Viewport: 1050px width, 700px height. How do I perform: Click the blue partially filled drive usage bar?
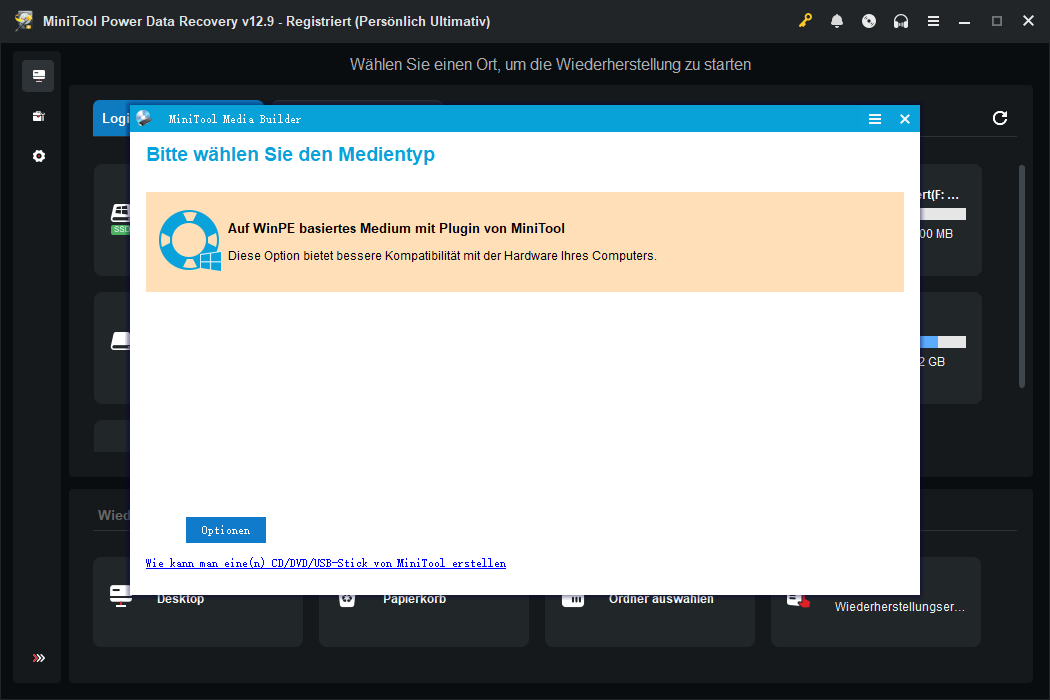pos(944,342)
